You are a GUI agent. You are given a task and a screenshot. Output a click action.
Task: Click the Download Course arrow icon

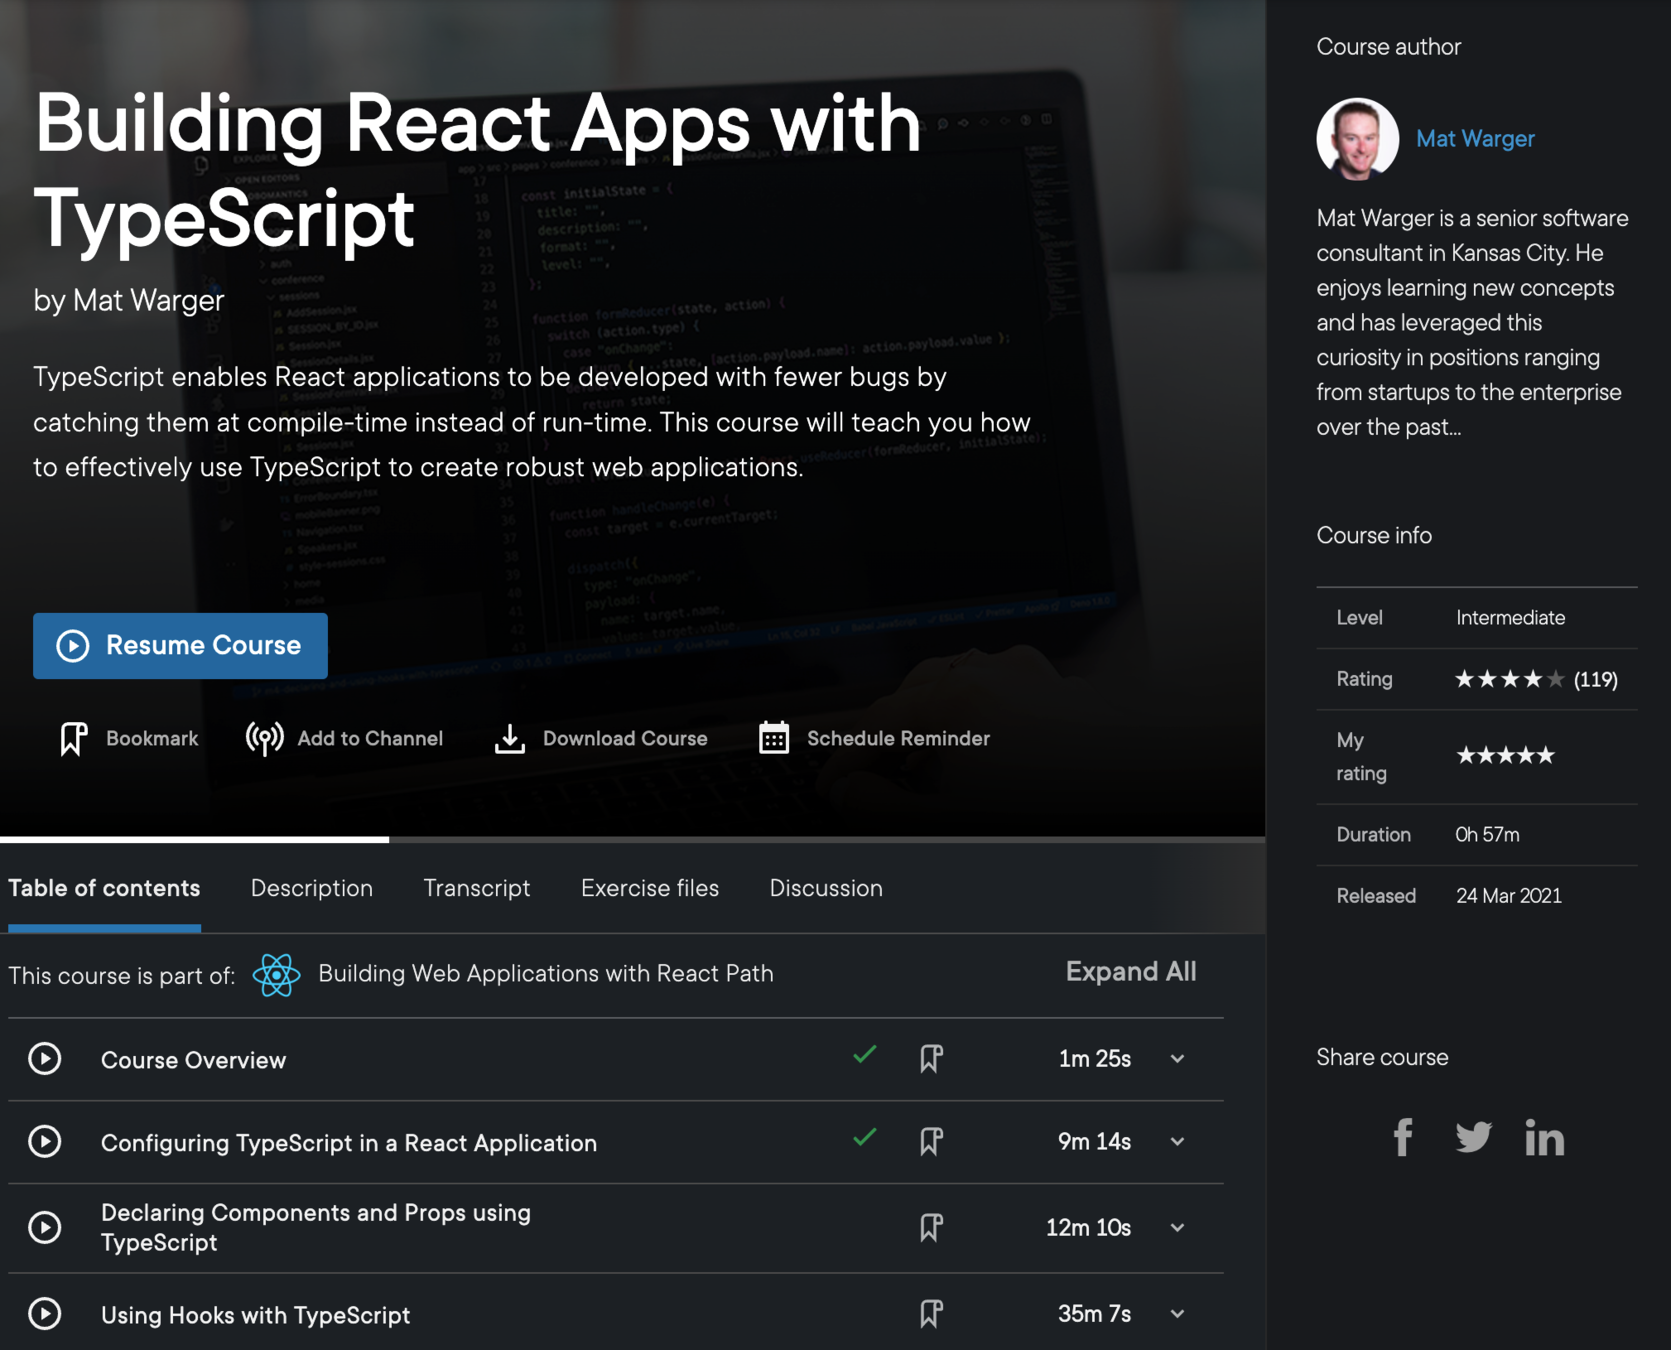[x=510, y=739]
